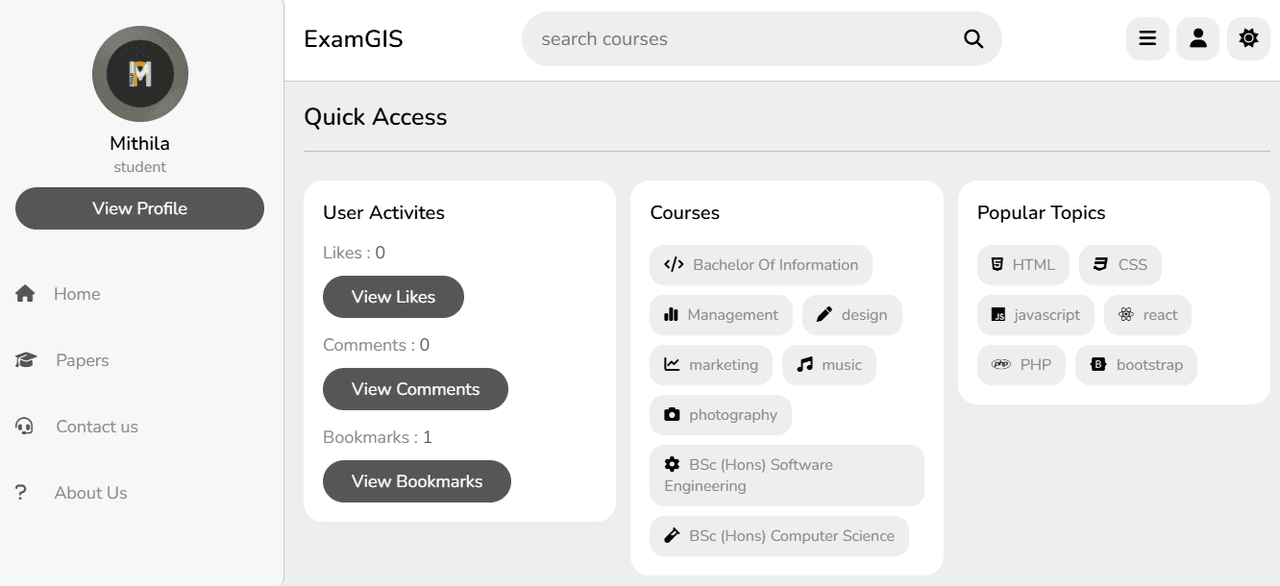Click the Home house icon in sidebar
Viewport: 1280px width, 586px height.
point(25,294)
